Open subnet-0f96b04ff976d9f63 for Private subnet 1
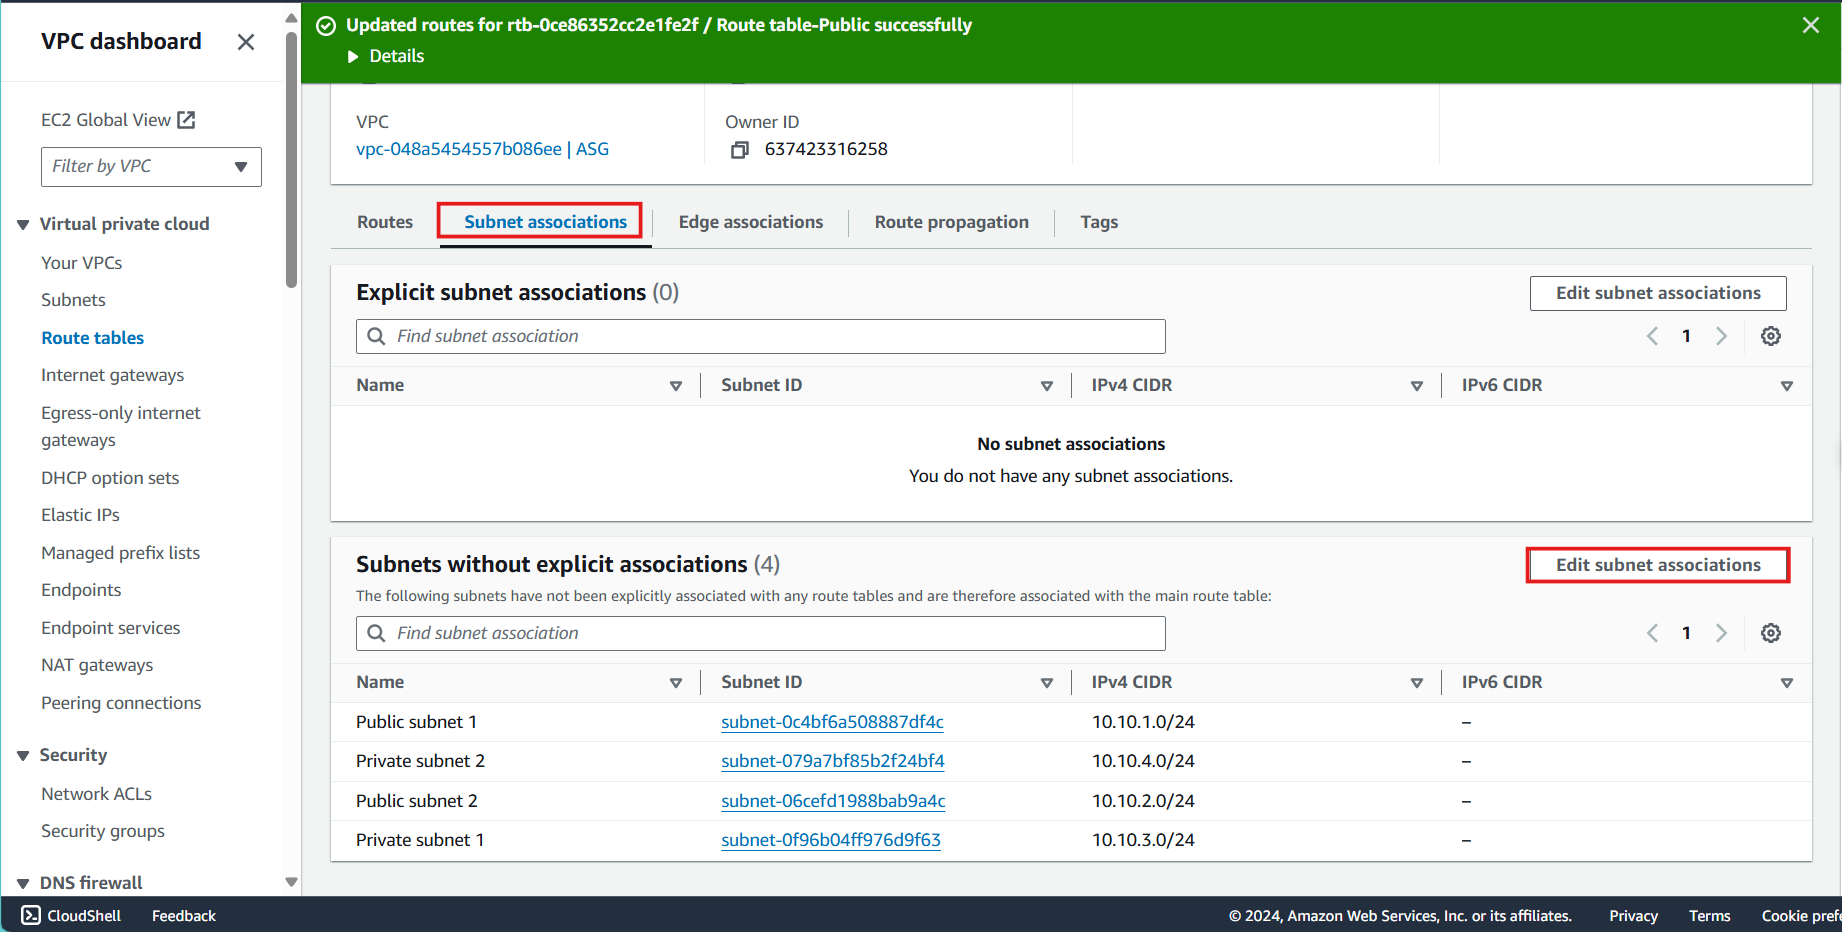Image resolution: width=1842 pixels, height=932 pixels. pyautogui.click(x=830, y=840)
